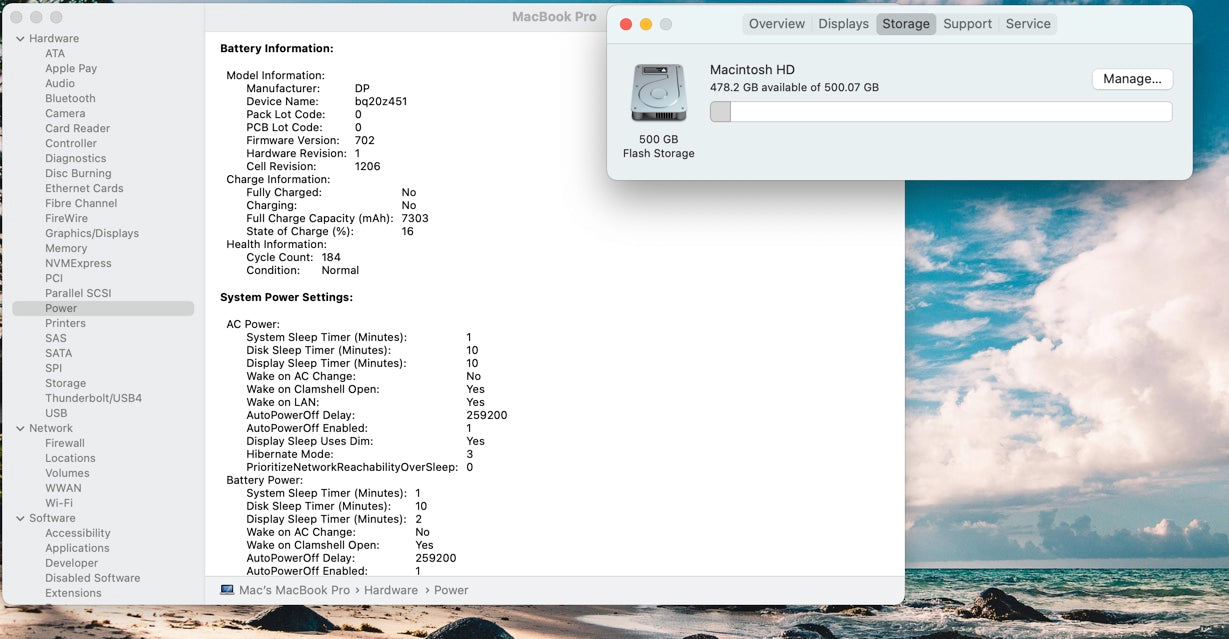The height and width of the screenshot is (639, 1229).
Task: Open the Displays tab
Action: click(x=843, y=24)
